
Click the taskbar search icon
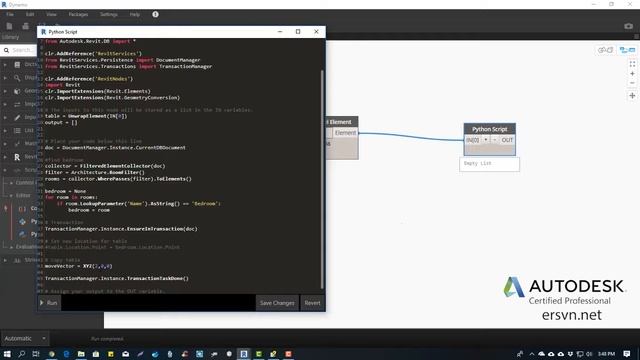coord(22,353)
